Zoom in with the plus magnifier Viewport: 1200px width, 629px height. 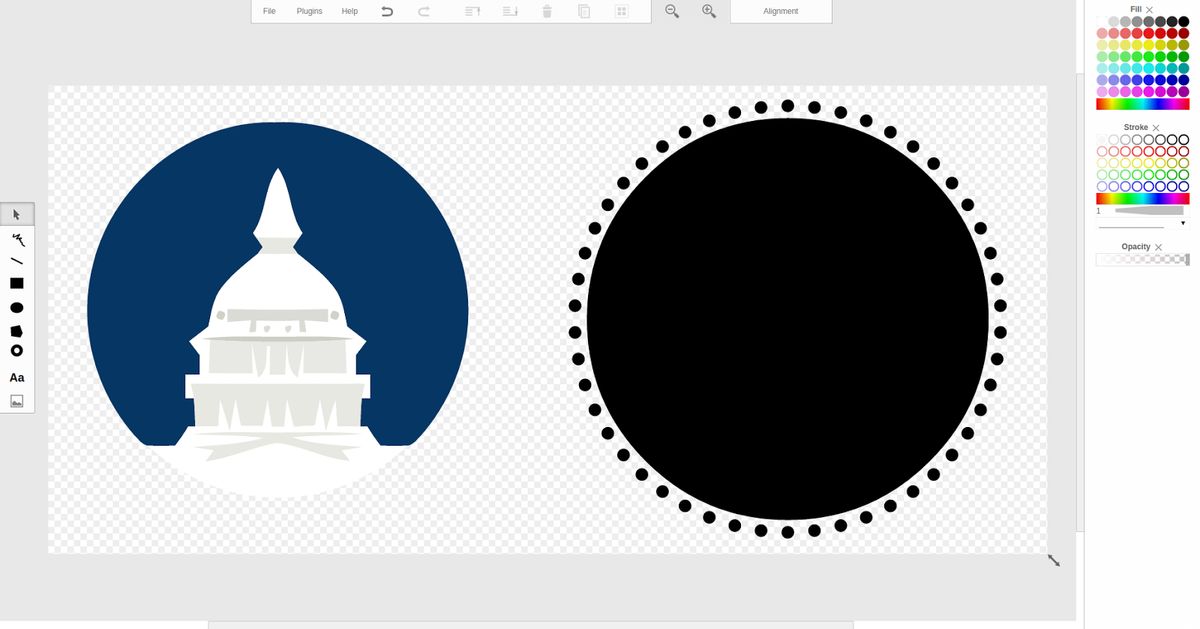709,11
